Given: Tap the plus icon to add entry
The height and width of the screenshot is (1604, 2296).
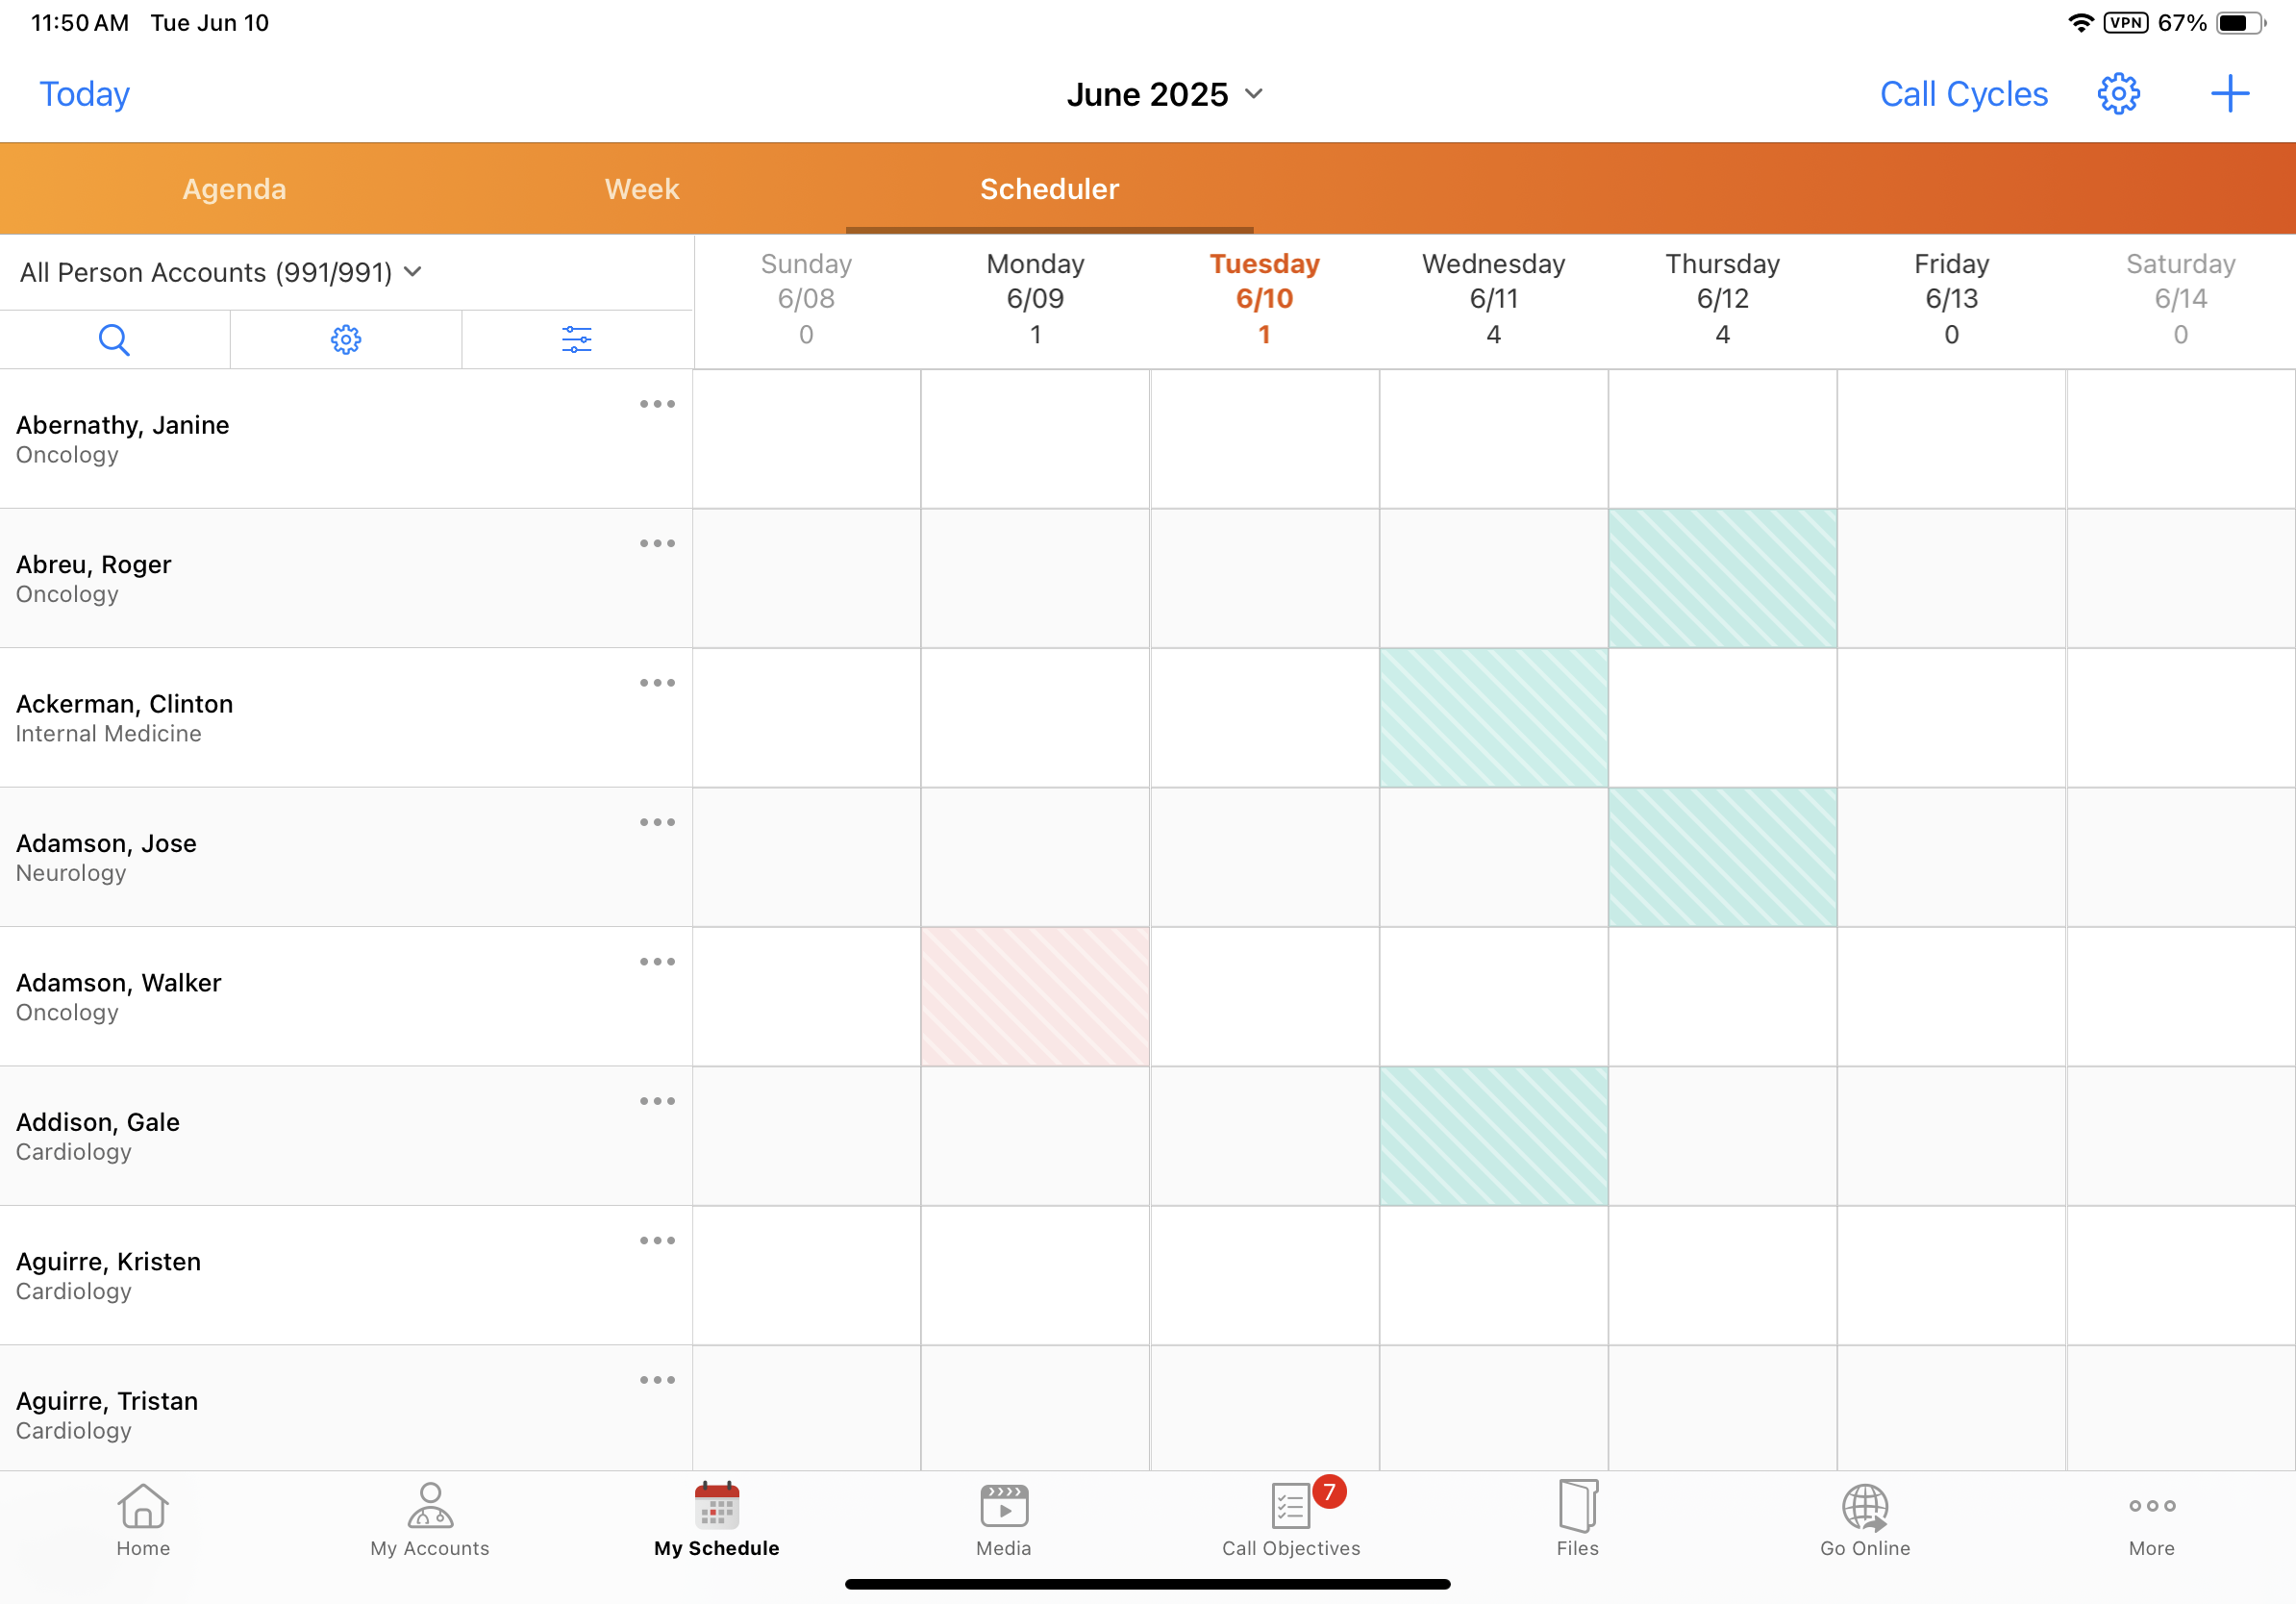Looking at the screenshot, I should [x=2229, y=94].
